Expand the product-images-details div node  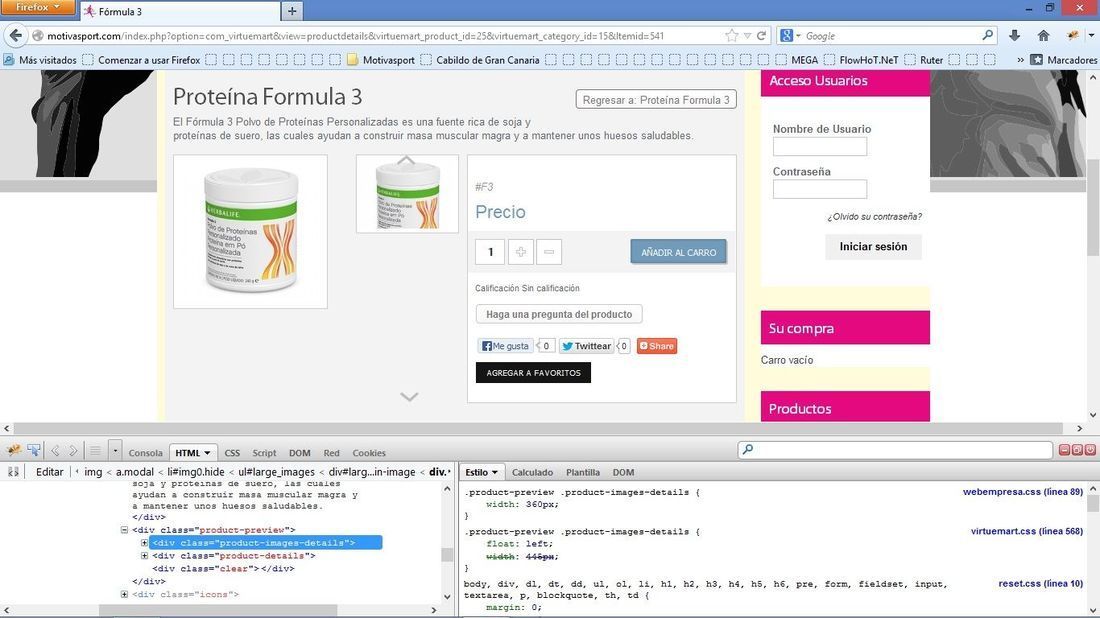point(145,543)
